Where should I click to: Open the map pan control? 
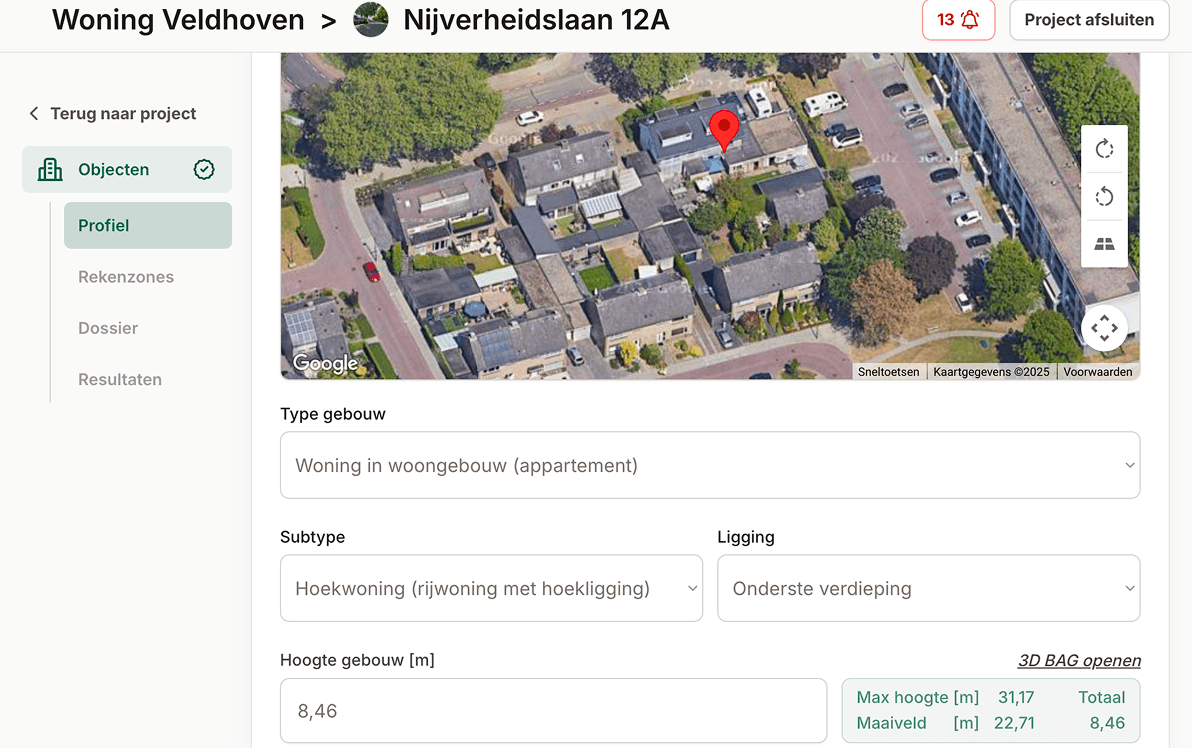1104,327
